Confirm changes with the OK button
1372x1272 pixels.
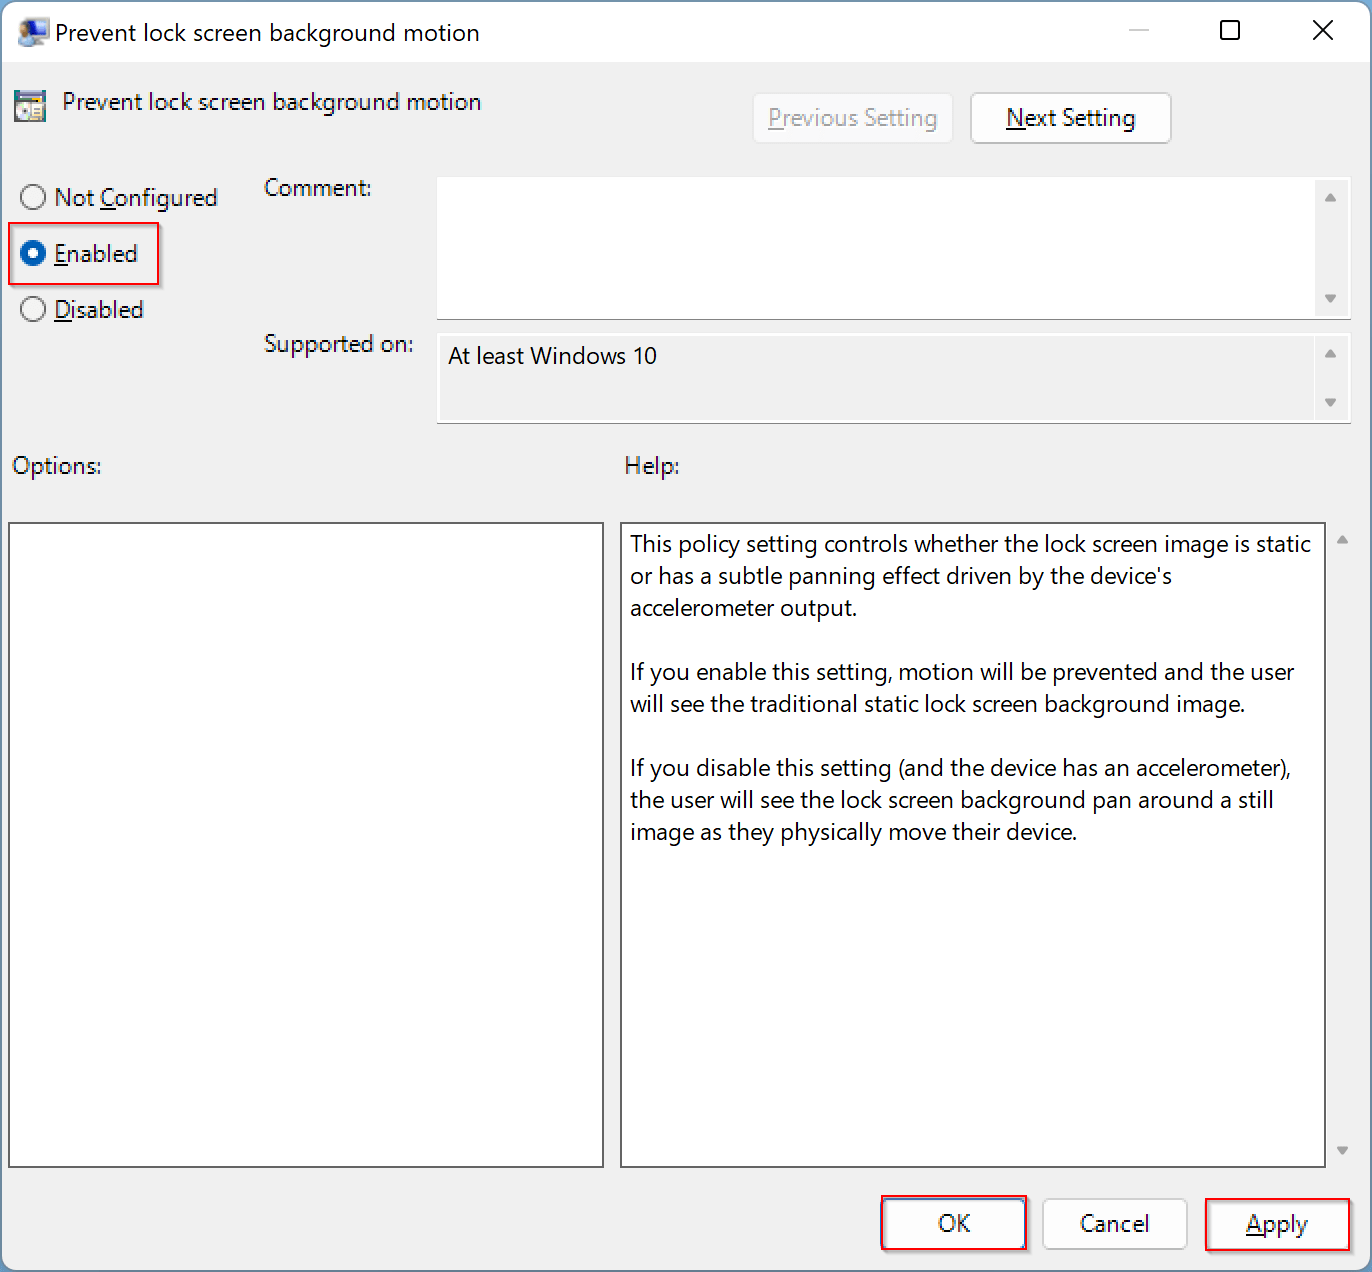coord(953,1223)
